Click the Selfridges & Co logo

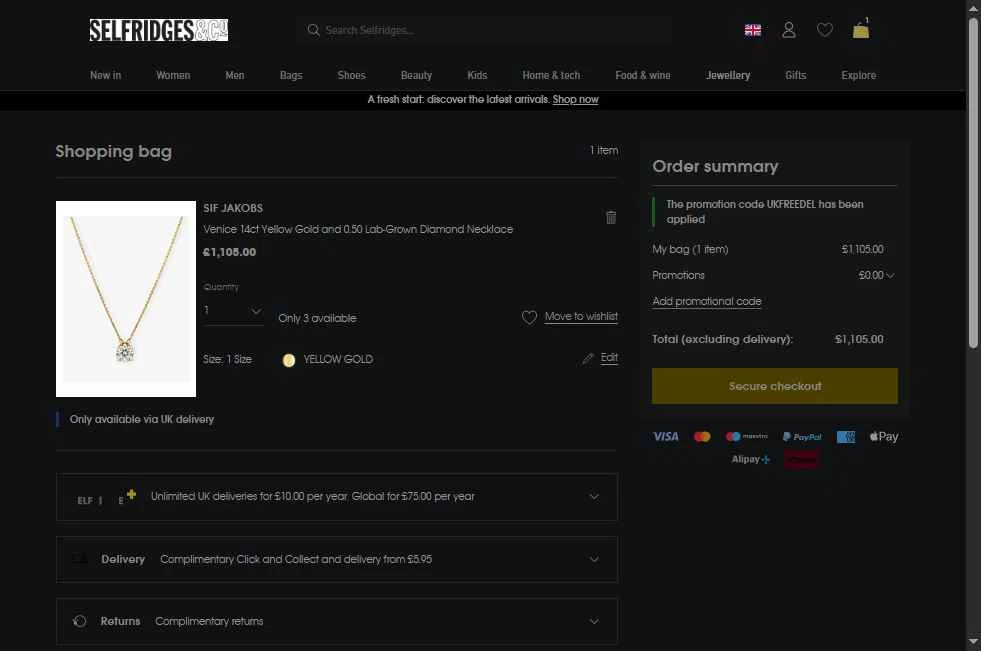[x=159, y=30]
